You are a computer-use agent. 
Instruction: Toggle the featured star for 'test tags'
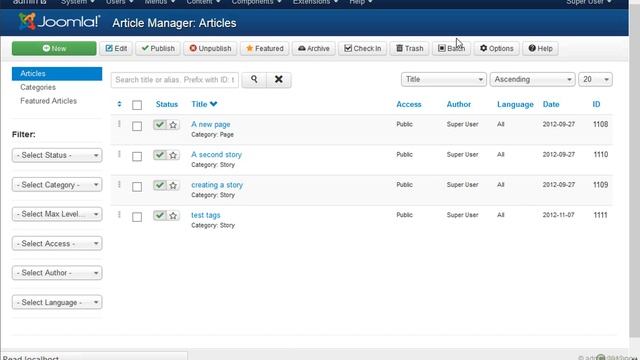click(173, 215)
